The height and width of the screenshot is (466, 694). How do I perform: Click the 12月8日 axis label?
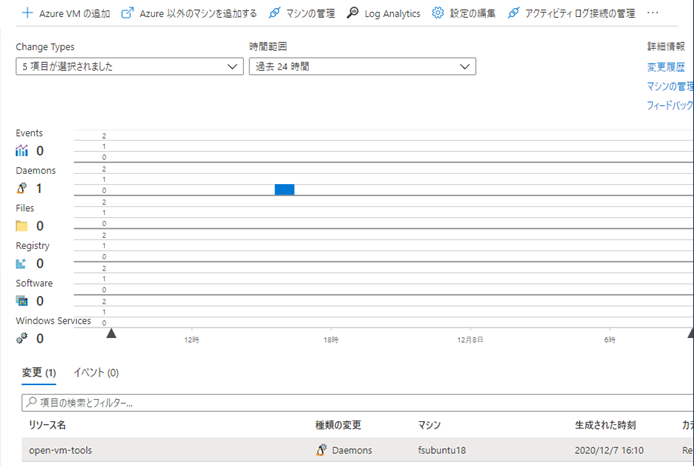470,340
